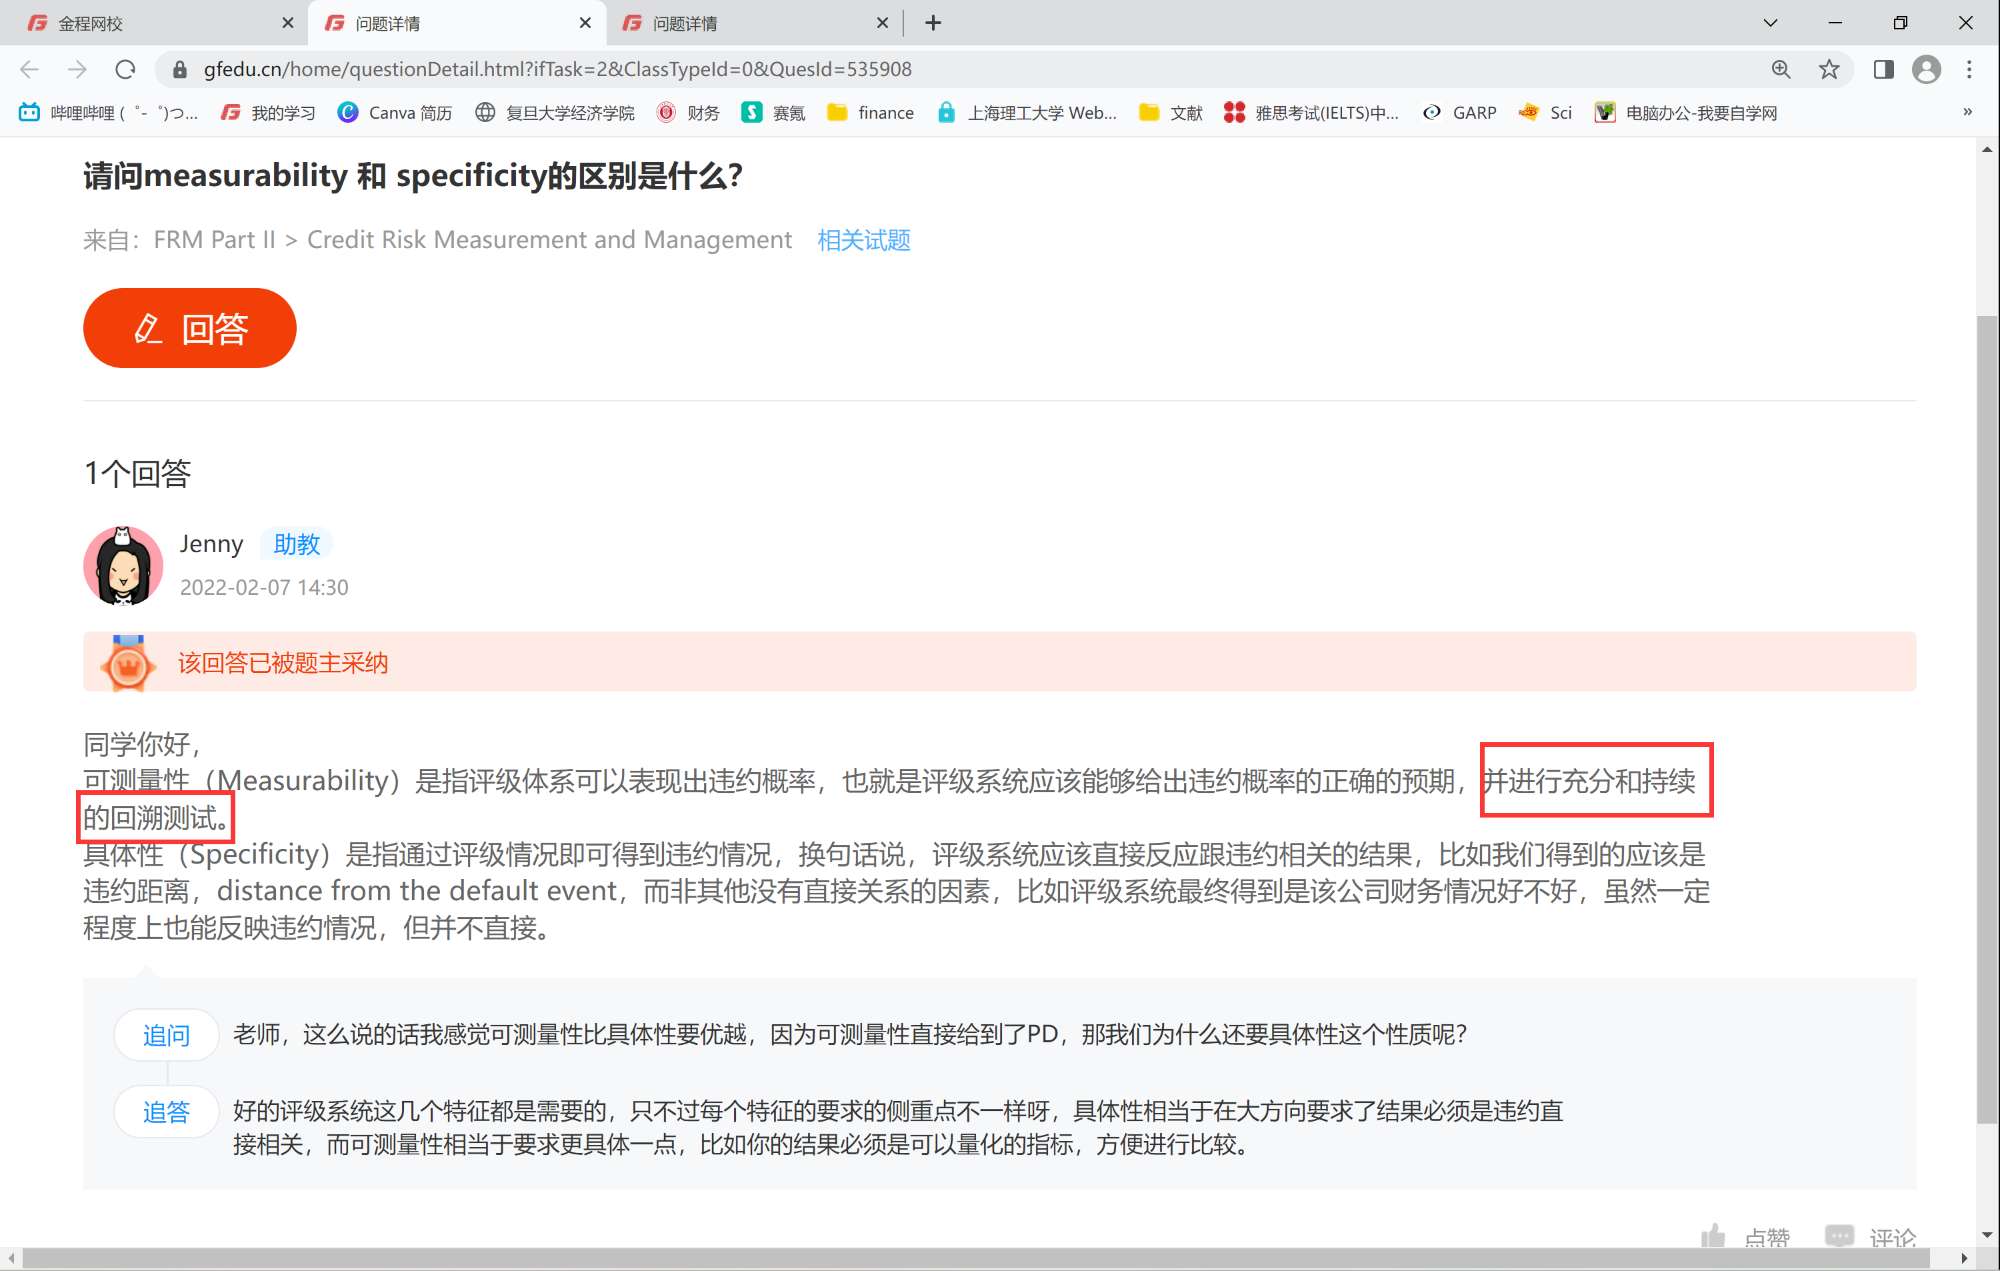The width and height of the screenshot is (2000, 1271).
Task: Click the bookmark star icon
Action: (1829, 69)
